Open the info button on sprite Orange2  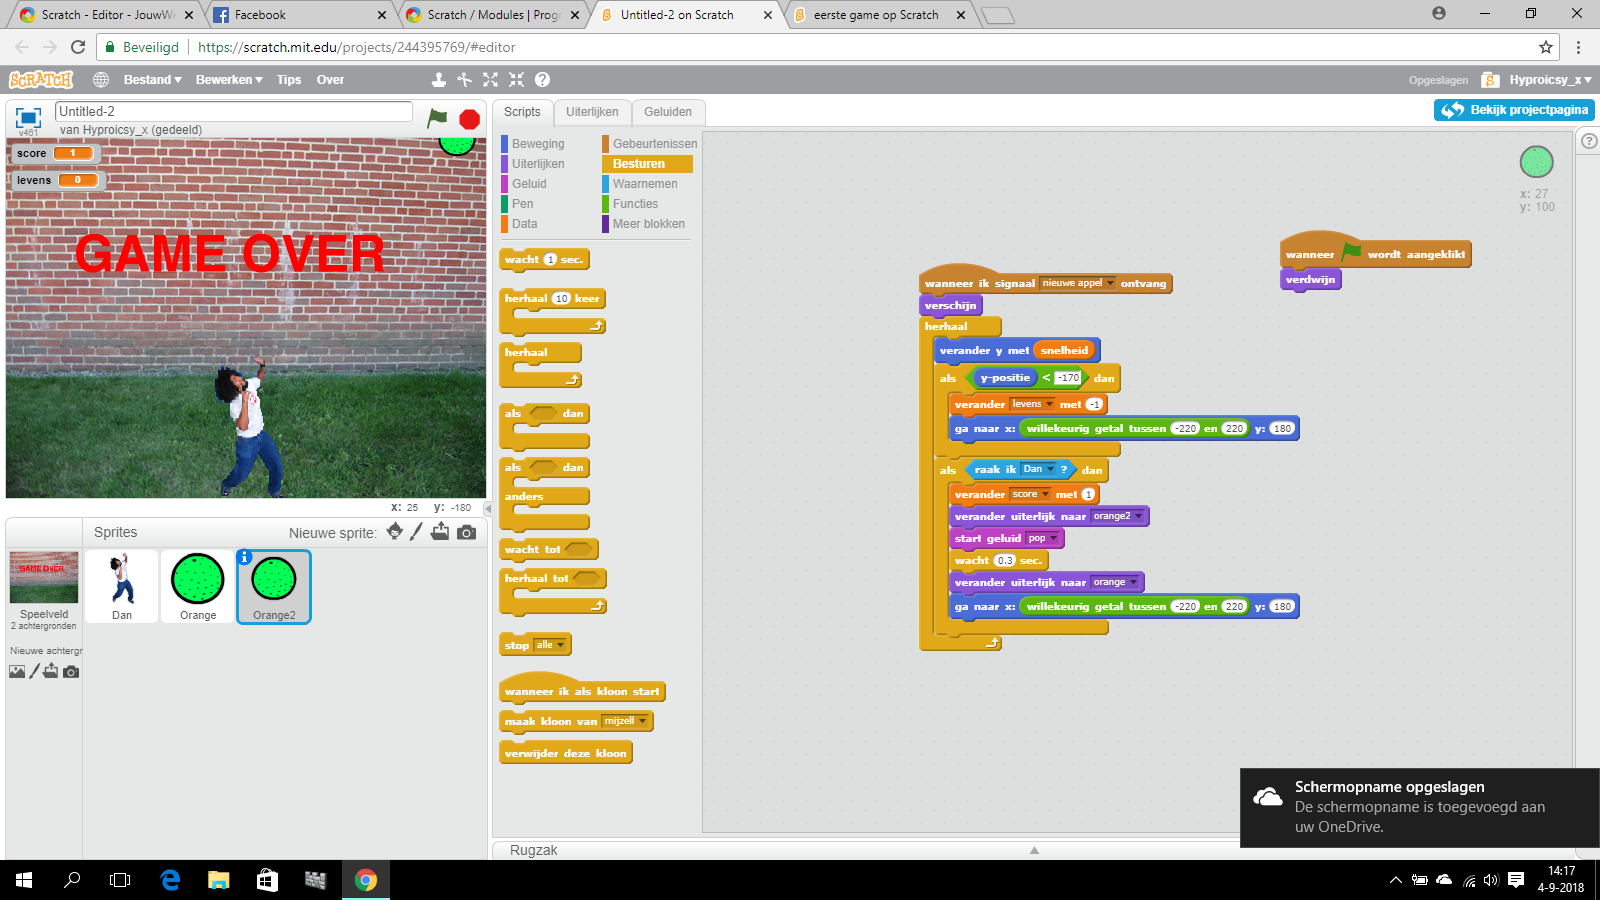(x=245, y=557)
